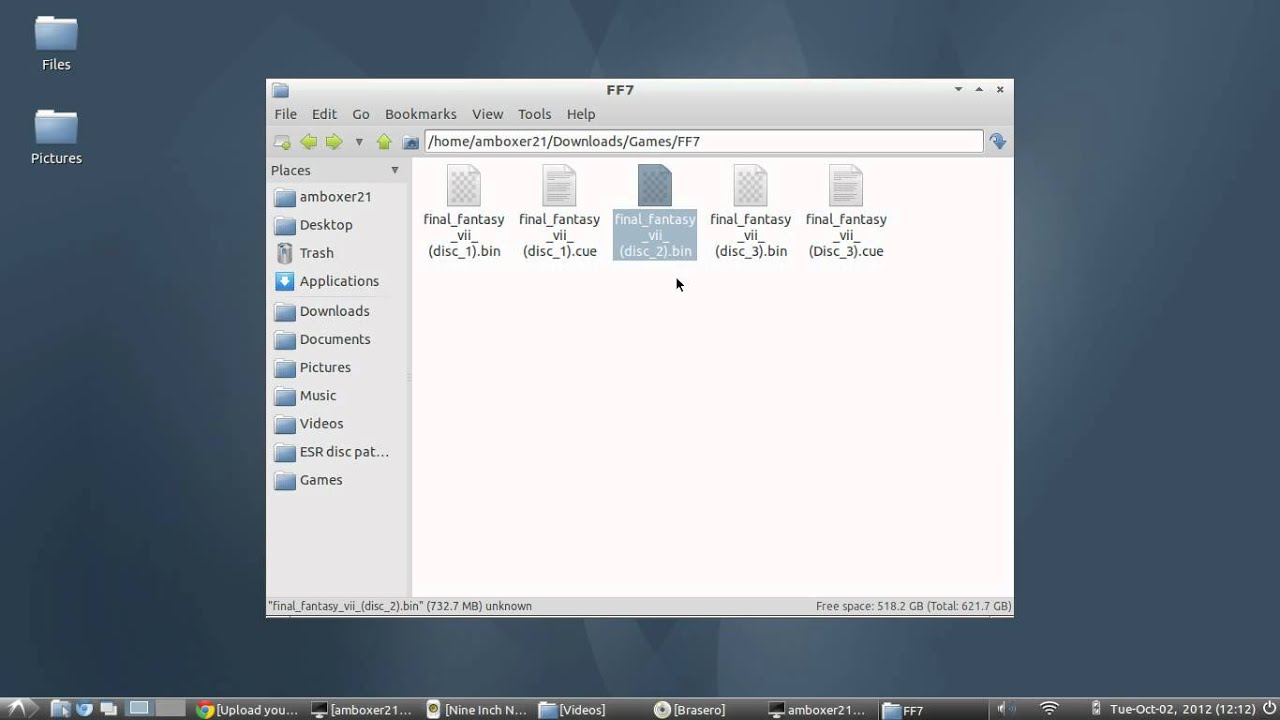Click the jump-to-path button beside address bar
The width and height of the screenshot is (1280, 720).
click(x=997, y=142)
